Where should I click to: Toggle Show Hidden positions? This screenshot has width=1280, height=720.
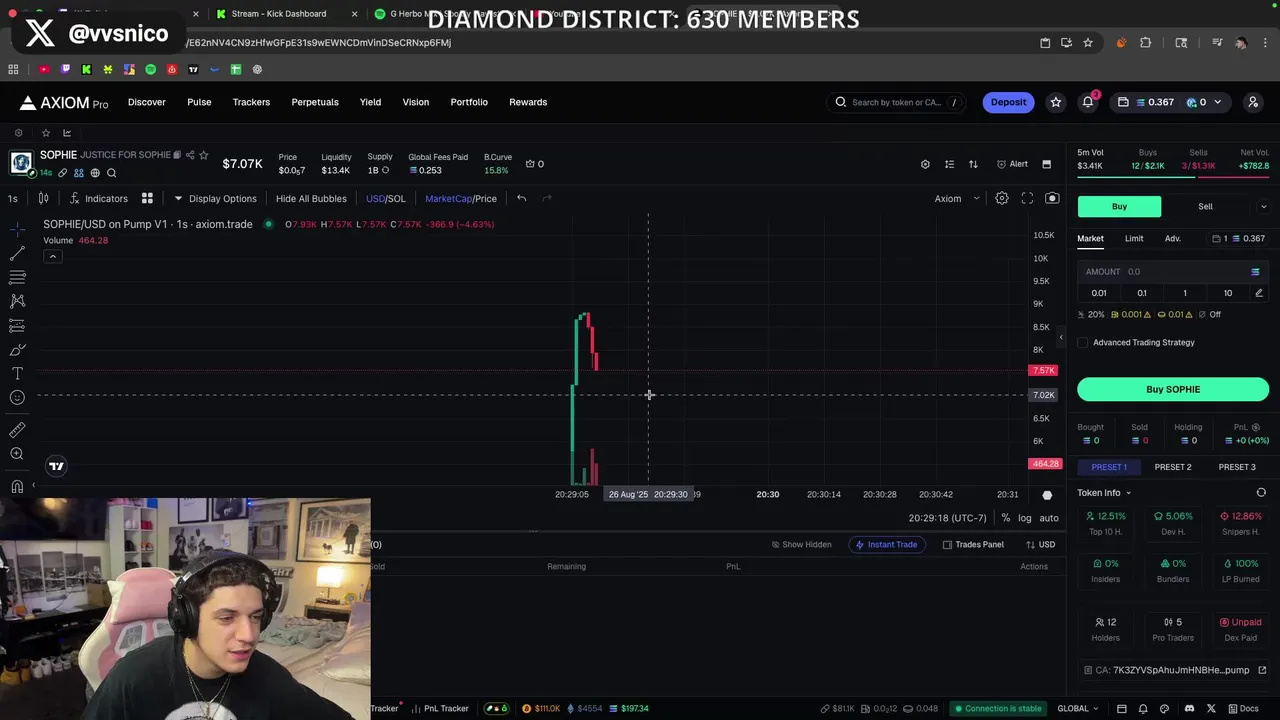801,545
